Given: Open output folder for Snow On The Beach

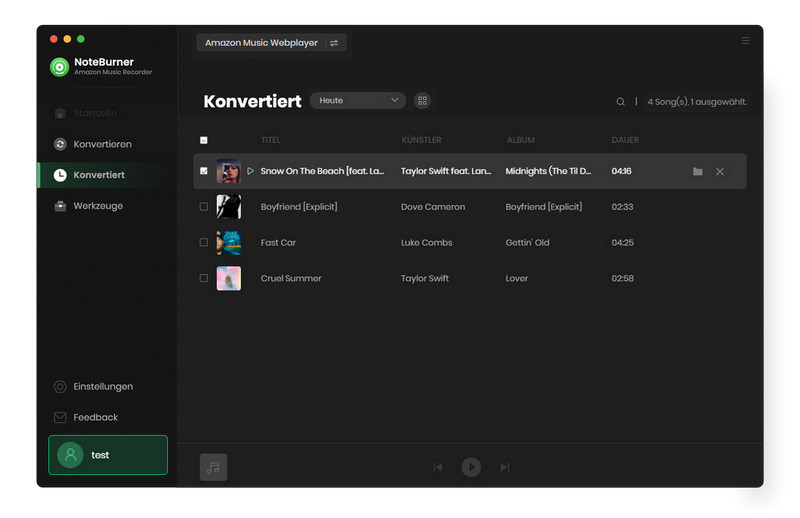Looking at the screenshot, I should pyautogui.click(x=697, y=171).
